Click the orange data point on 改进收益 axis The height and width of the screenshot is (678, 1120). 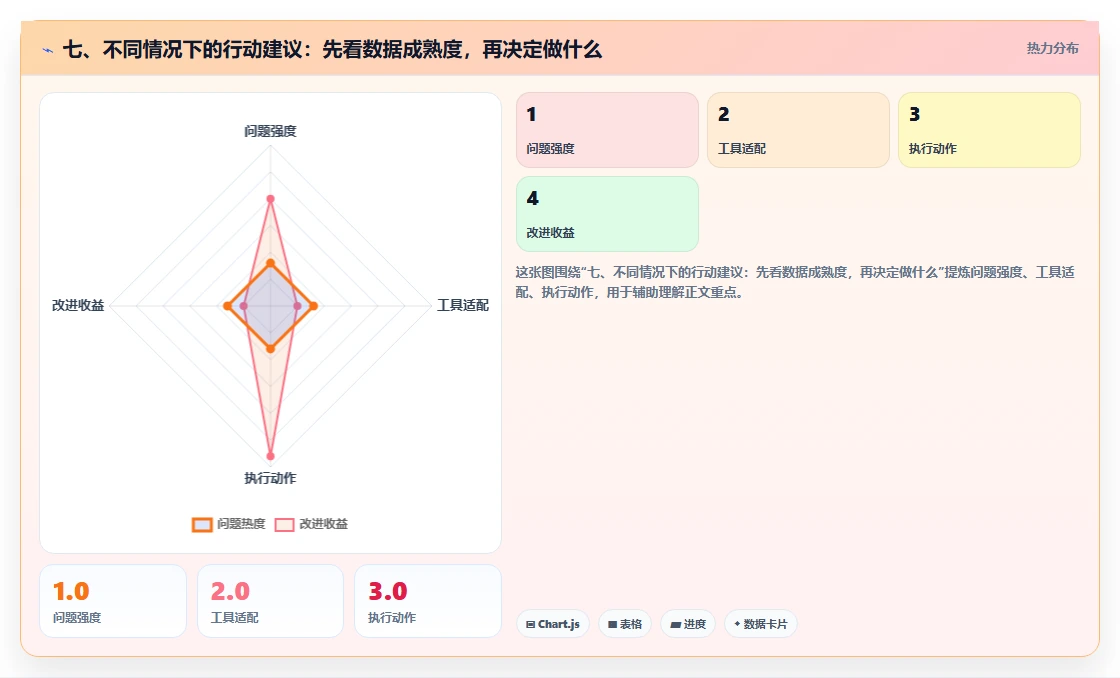[x=227, y=306]
